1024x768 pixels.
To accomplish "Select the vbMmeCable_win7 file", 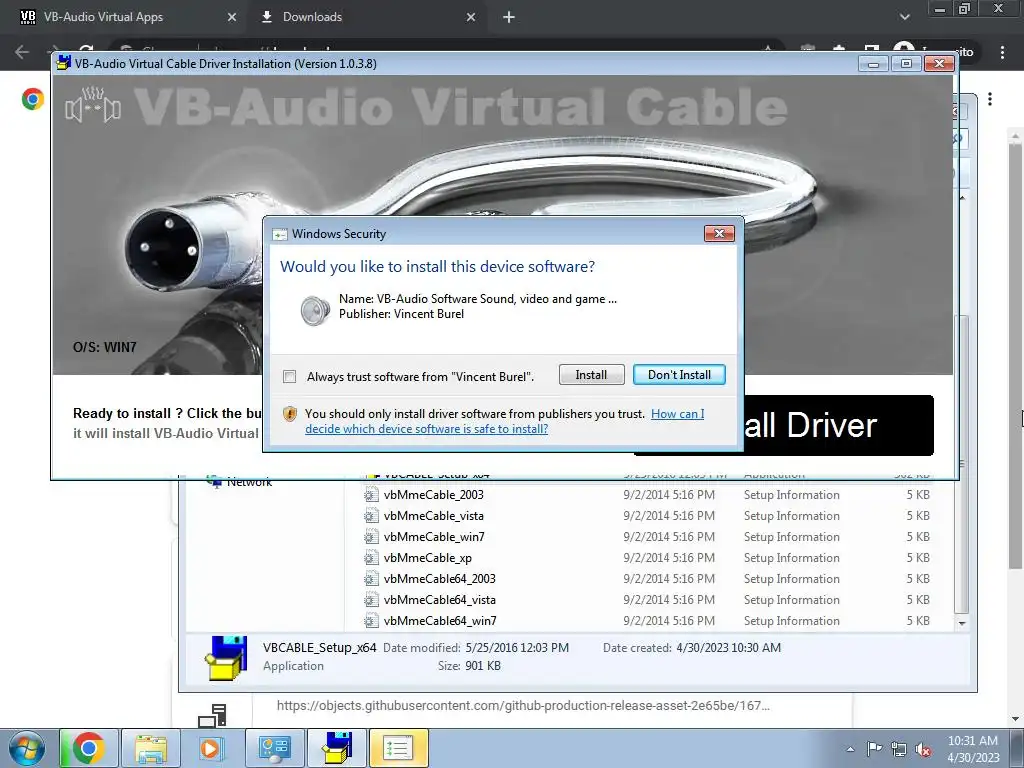I will (434, 537).
